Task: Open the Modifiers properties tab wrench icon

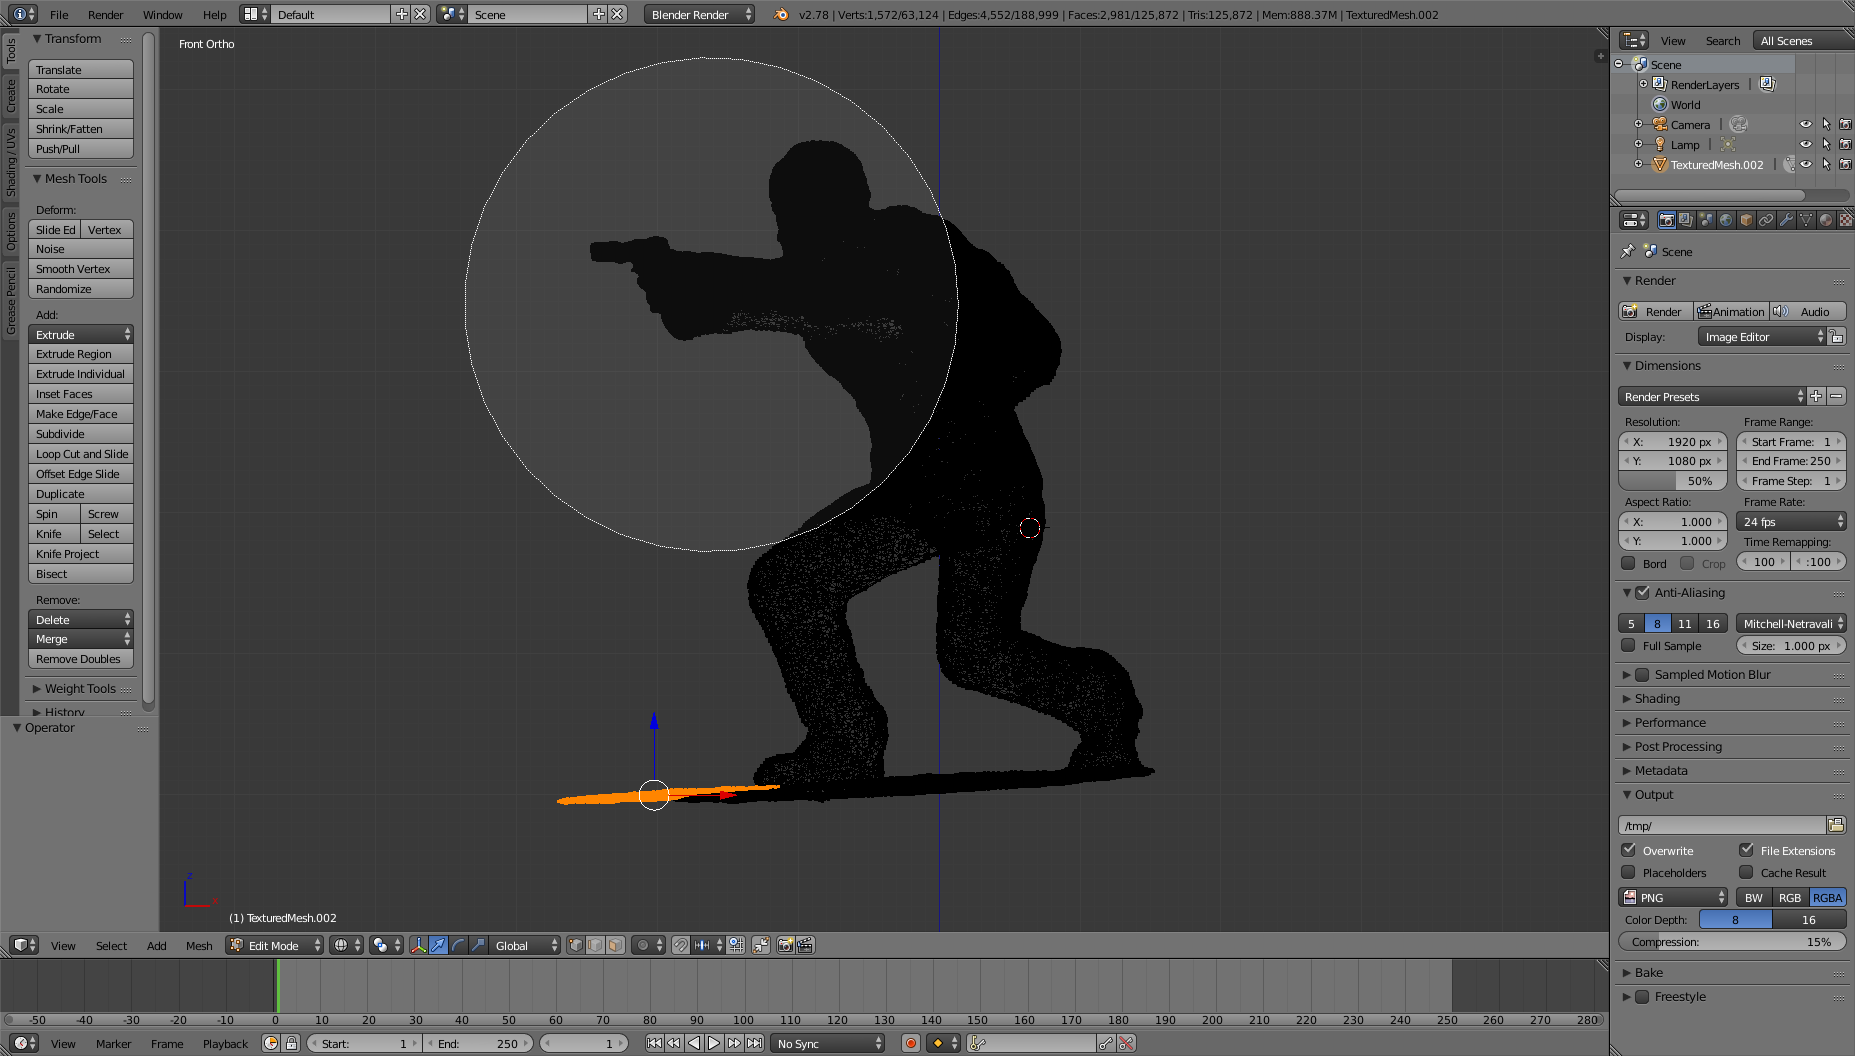Action: (1786, 220)
